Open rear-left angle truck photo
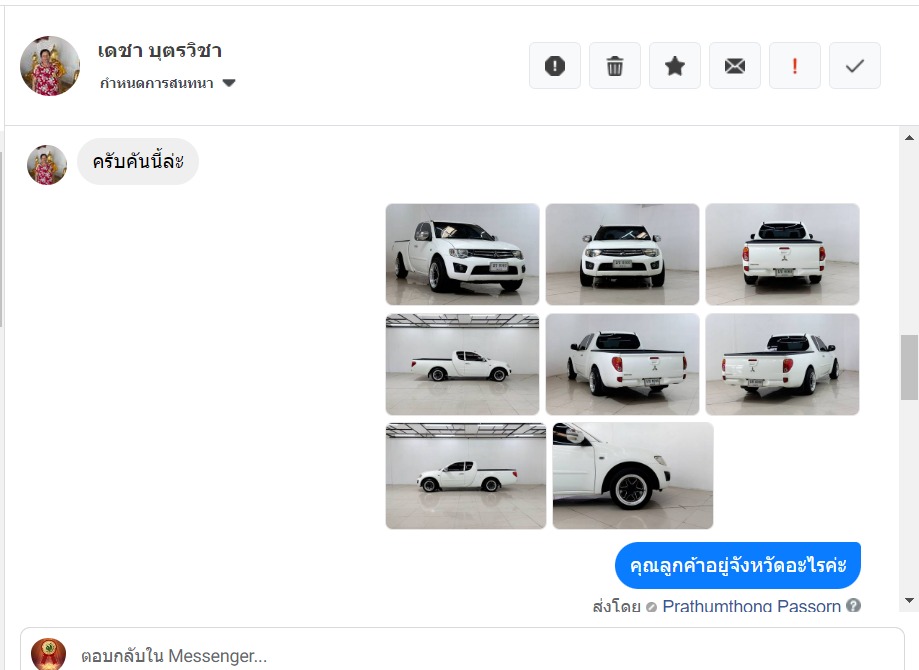The width and height of the screenshot is (919, 670). (622, 364)
